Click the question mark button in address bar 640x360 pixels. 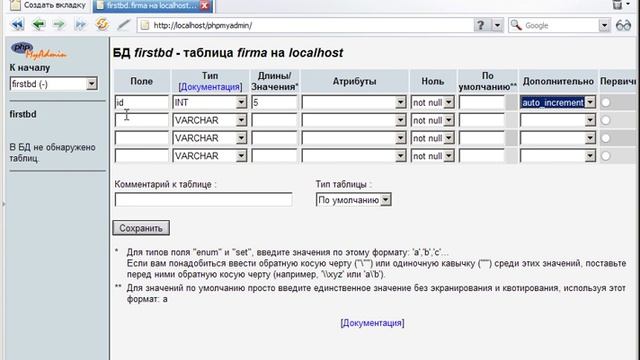pyautogui.click(x=482, y=25)
